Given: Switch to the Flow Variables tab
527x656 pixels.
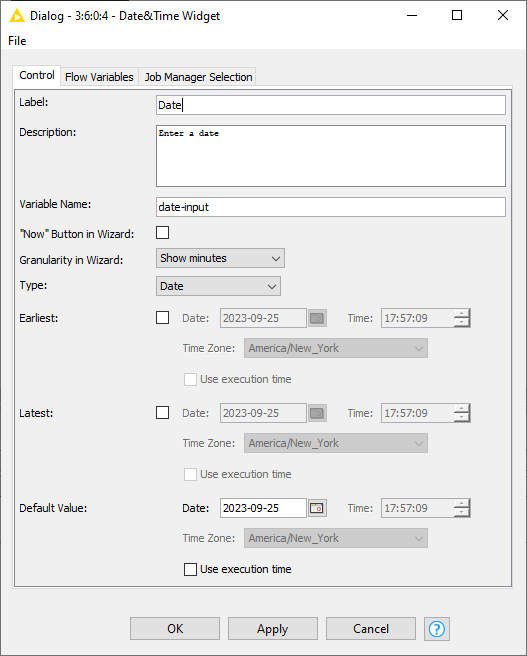Looking at the screenshot, I should pyautogui.click(x=99, y=77).
